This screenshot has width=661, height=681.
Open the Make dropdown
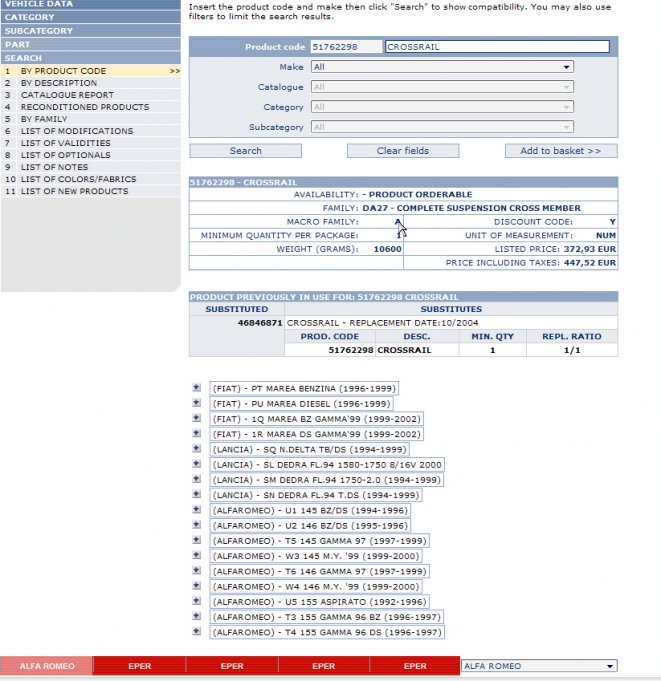pos(441,67)
